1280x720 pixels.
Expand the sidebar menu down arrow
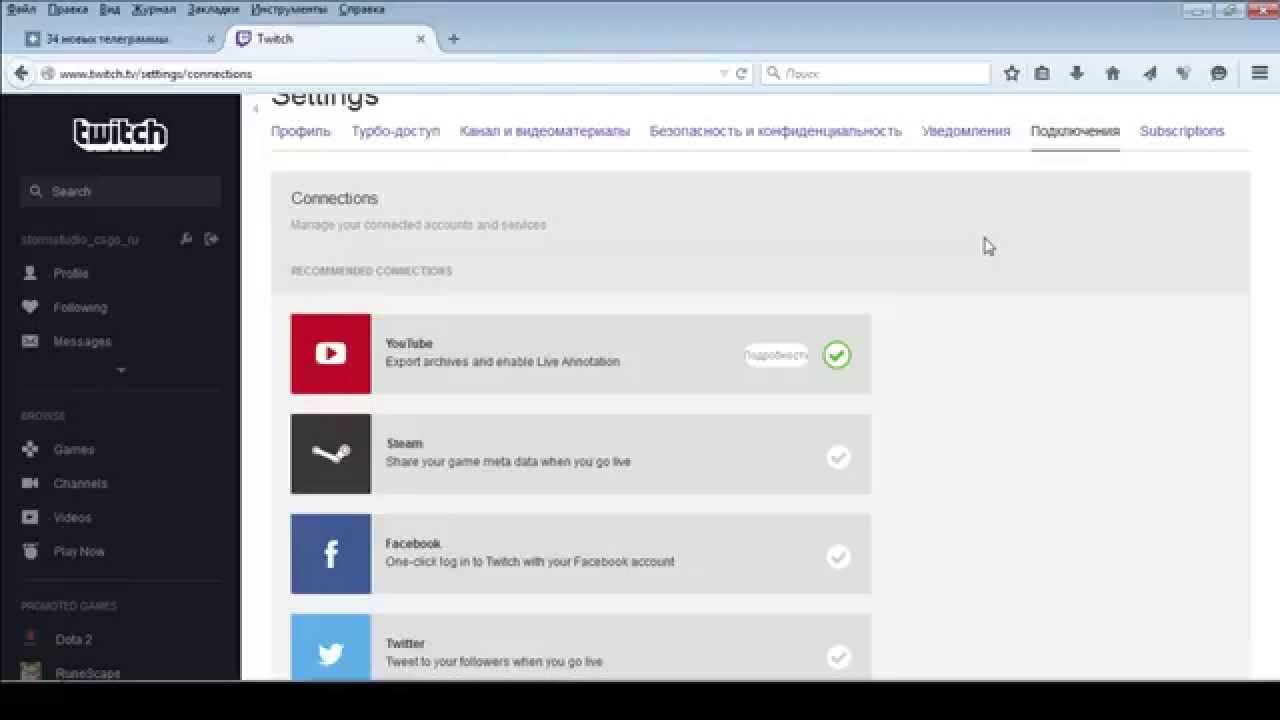121,371
